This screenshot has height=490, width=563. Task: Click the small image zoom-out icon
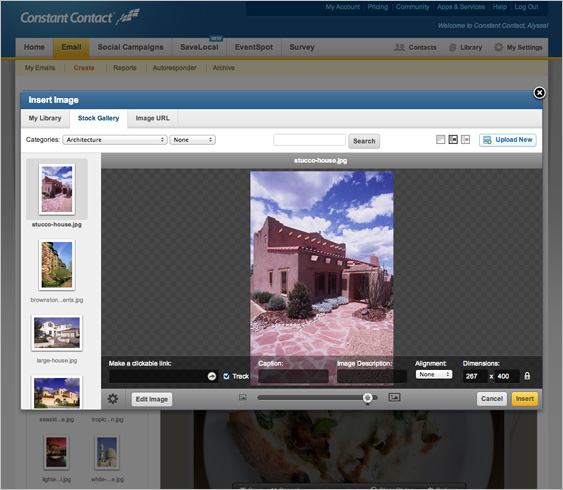click(x=243, y=397)
